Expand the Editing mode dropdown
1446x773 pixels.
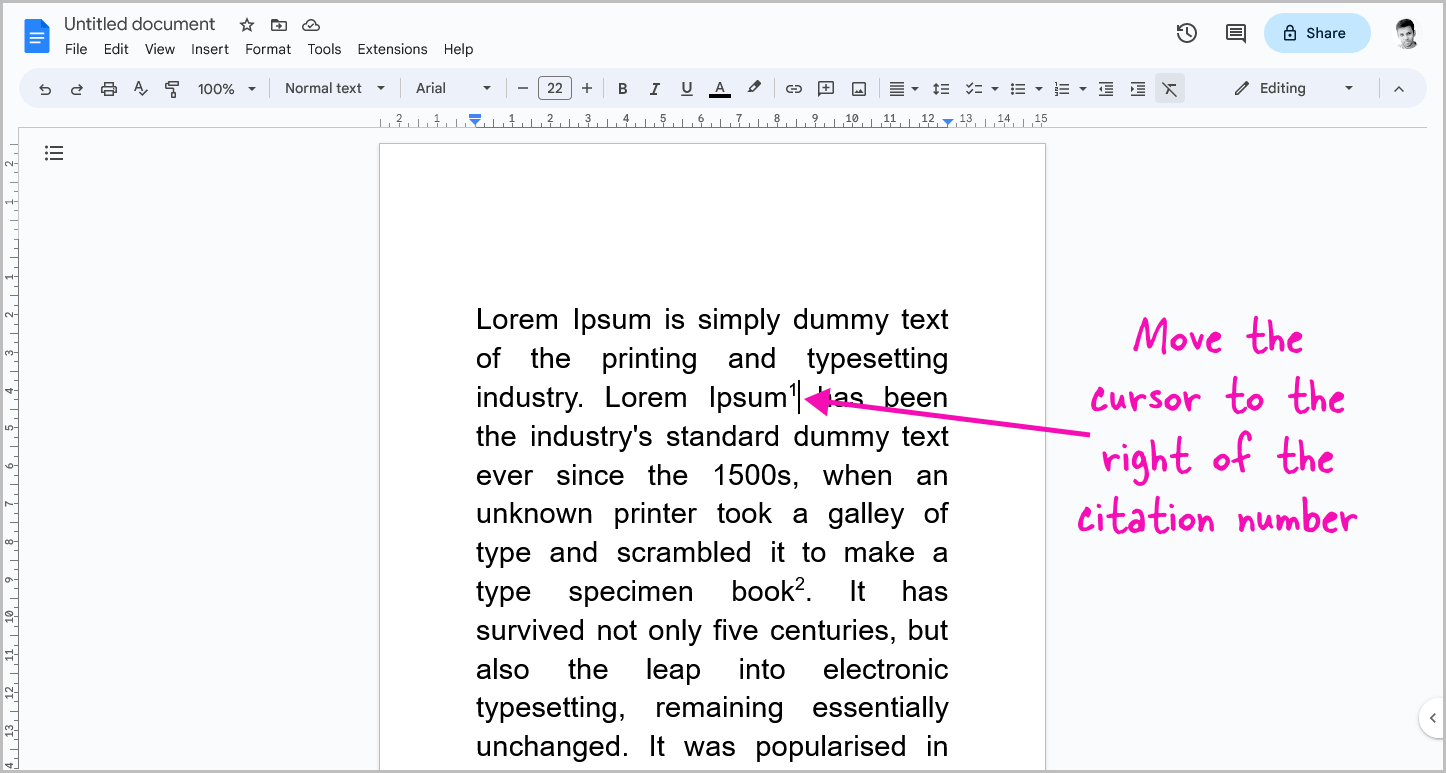point(1348,88)
